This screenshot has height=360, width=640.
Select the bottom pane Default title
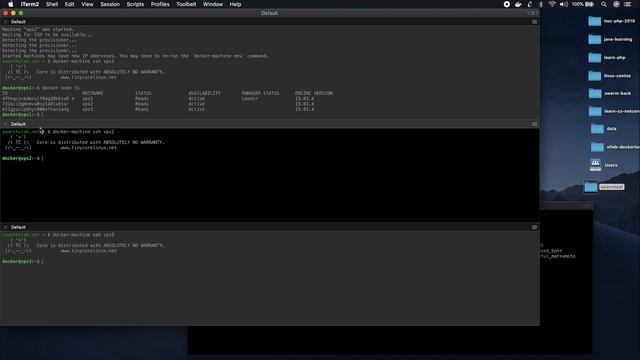tap(18, 227)
